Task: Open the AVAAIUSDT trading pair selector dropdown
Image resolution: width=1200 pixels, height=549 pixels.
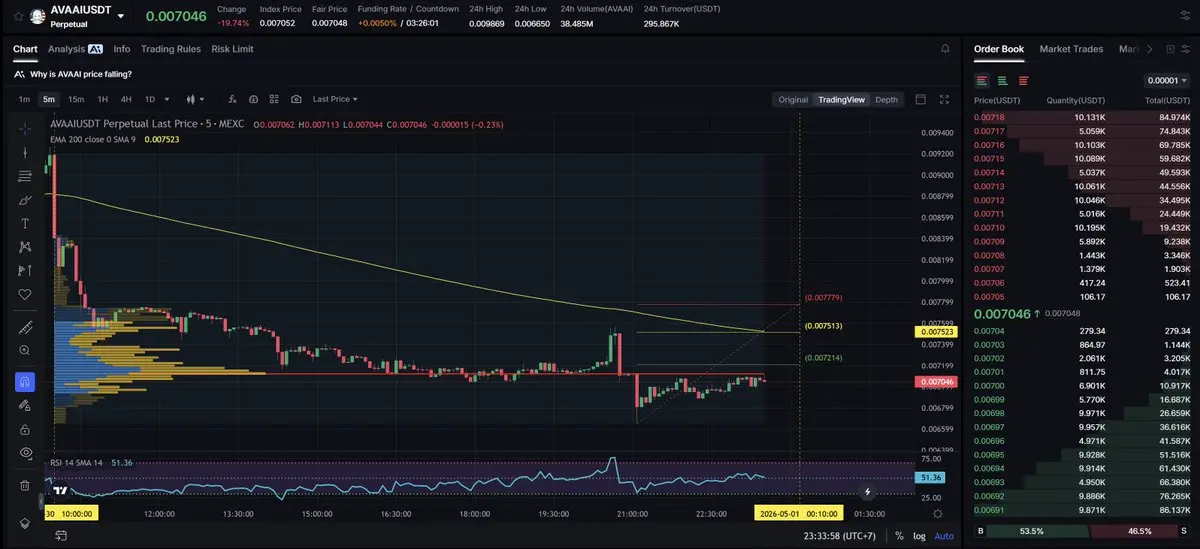Action: 121,16
